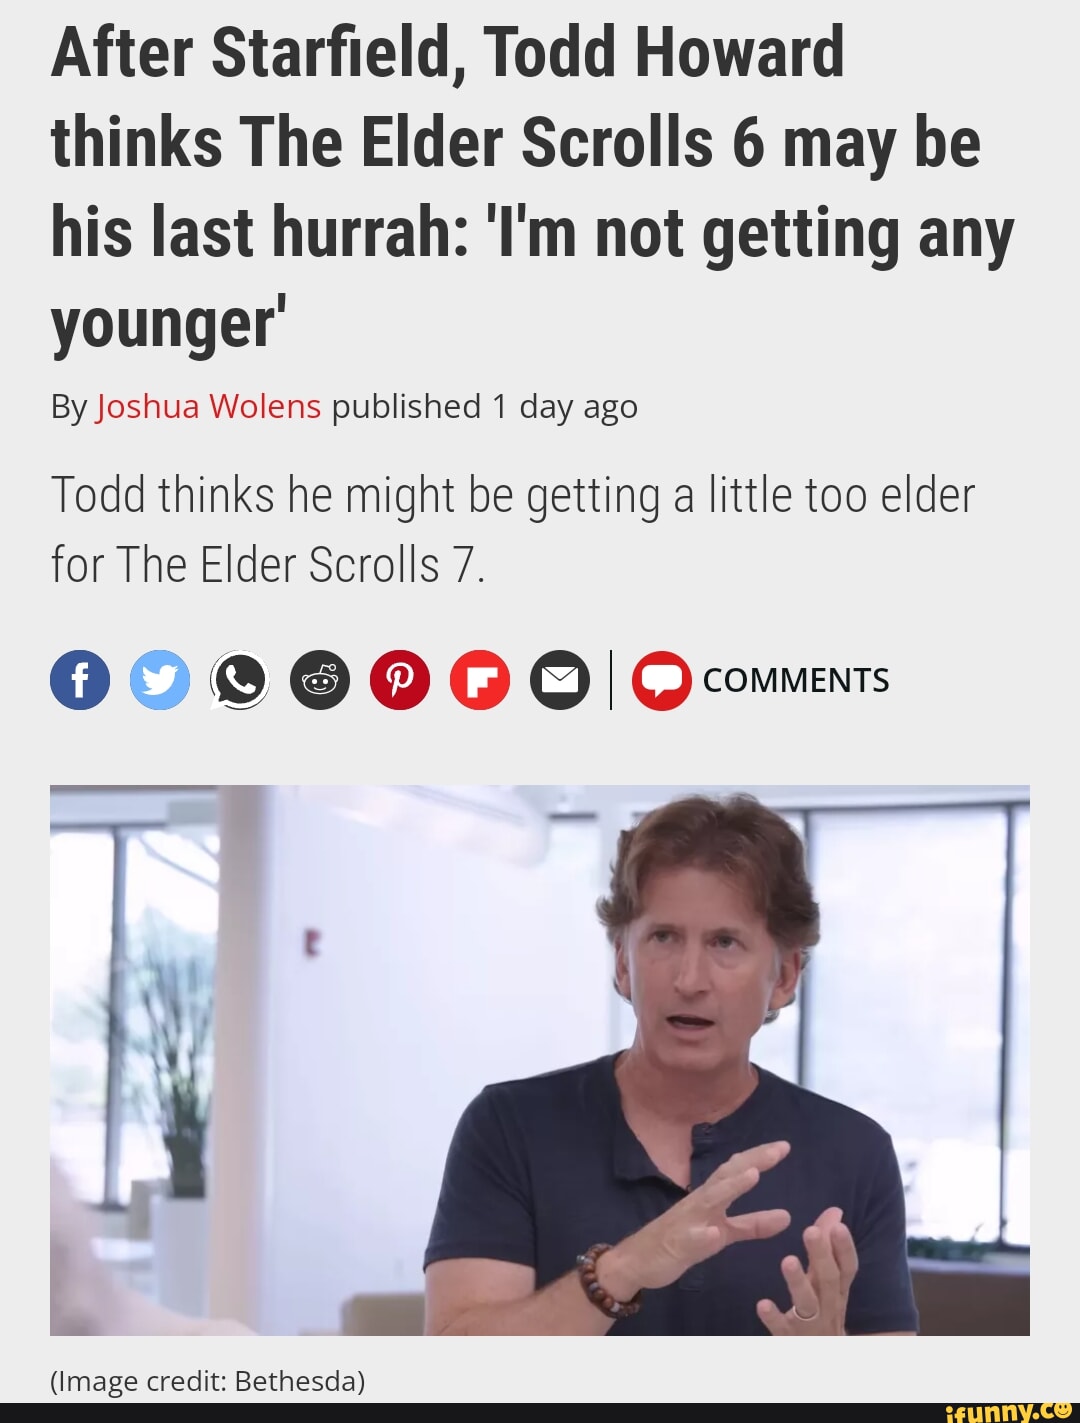Click the vertical divider before COMMENTS
This screenshot has height=1423, width=1080.
click(x=611, y=680)
